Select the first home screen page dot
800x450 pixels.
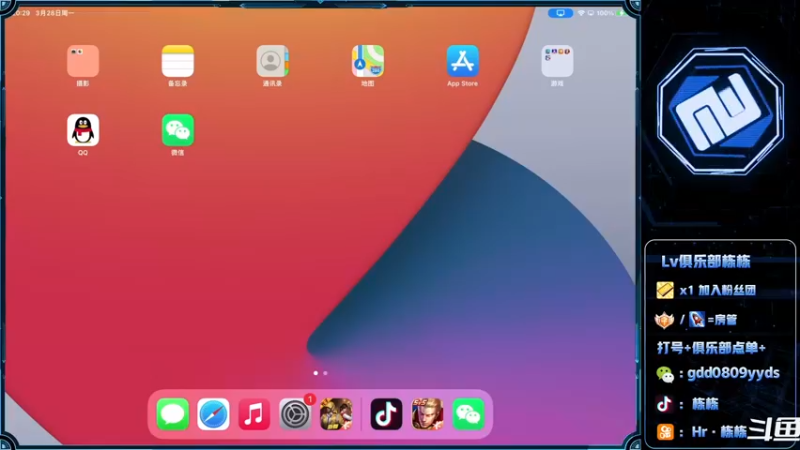[316, 373]
